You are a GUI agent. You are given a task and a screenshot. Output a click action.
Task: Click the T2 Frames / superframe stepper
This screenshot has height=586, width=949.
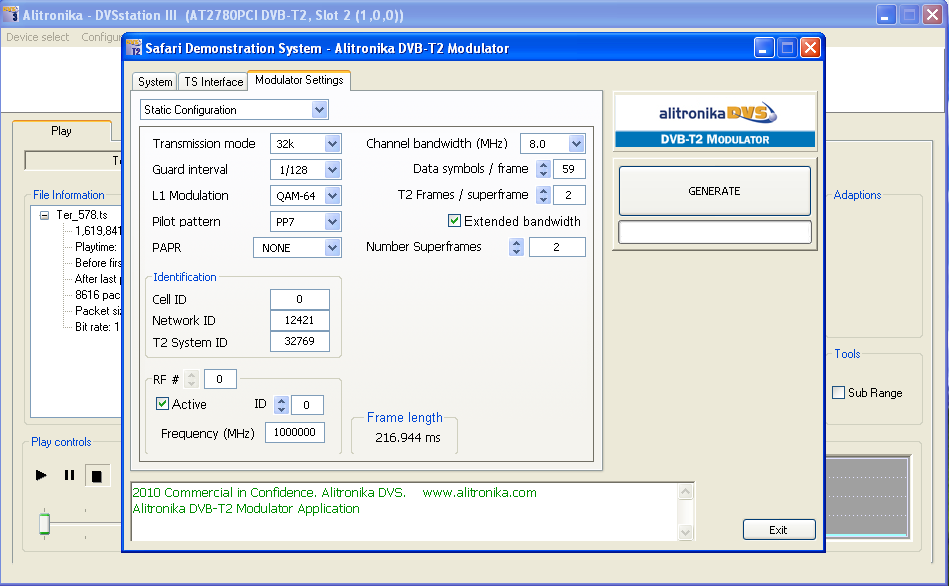click(543, 195)
